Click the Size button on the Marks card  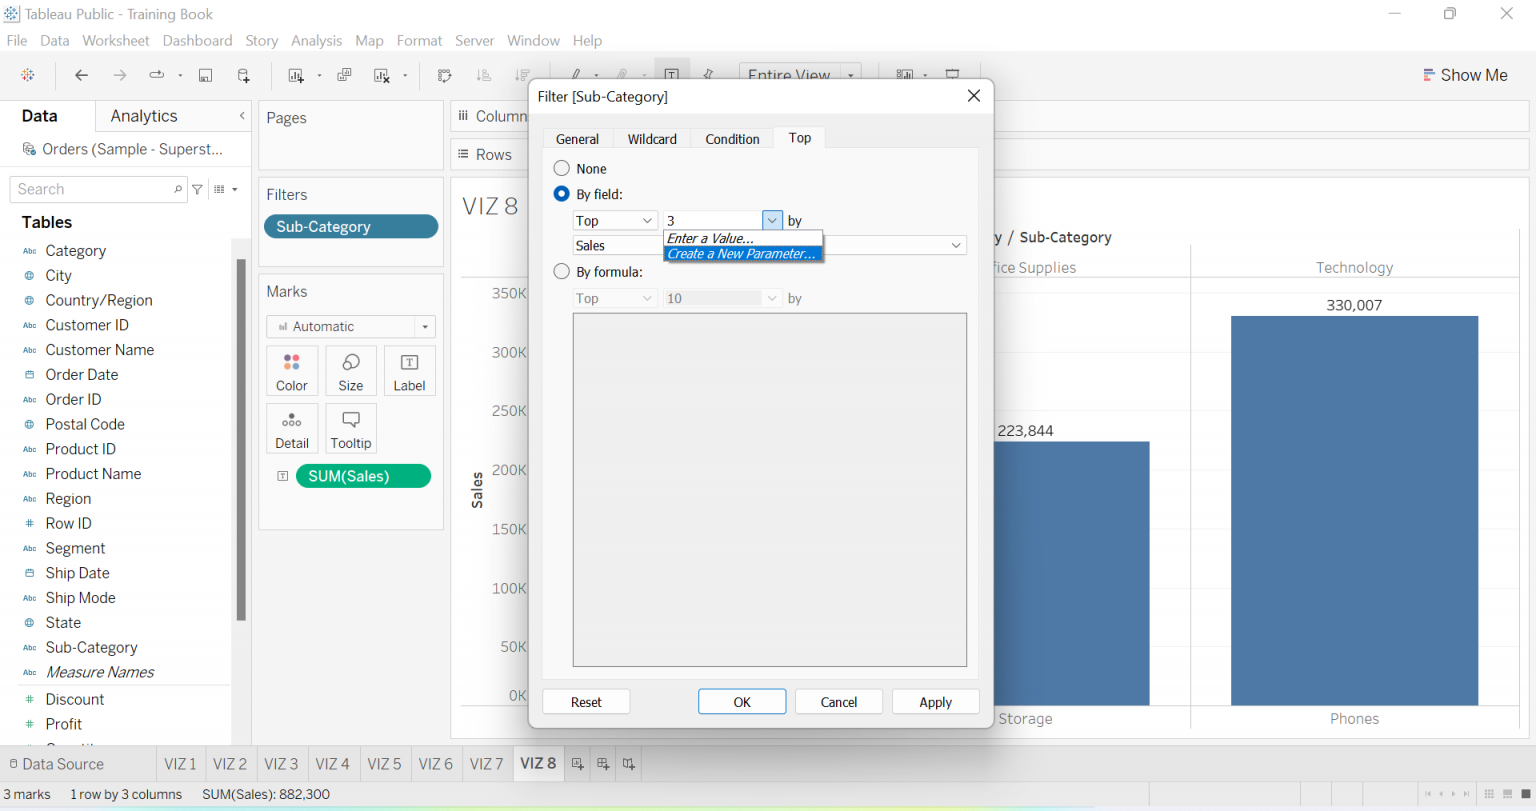351,371
